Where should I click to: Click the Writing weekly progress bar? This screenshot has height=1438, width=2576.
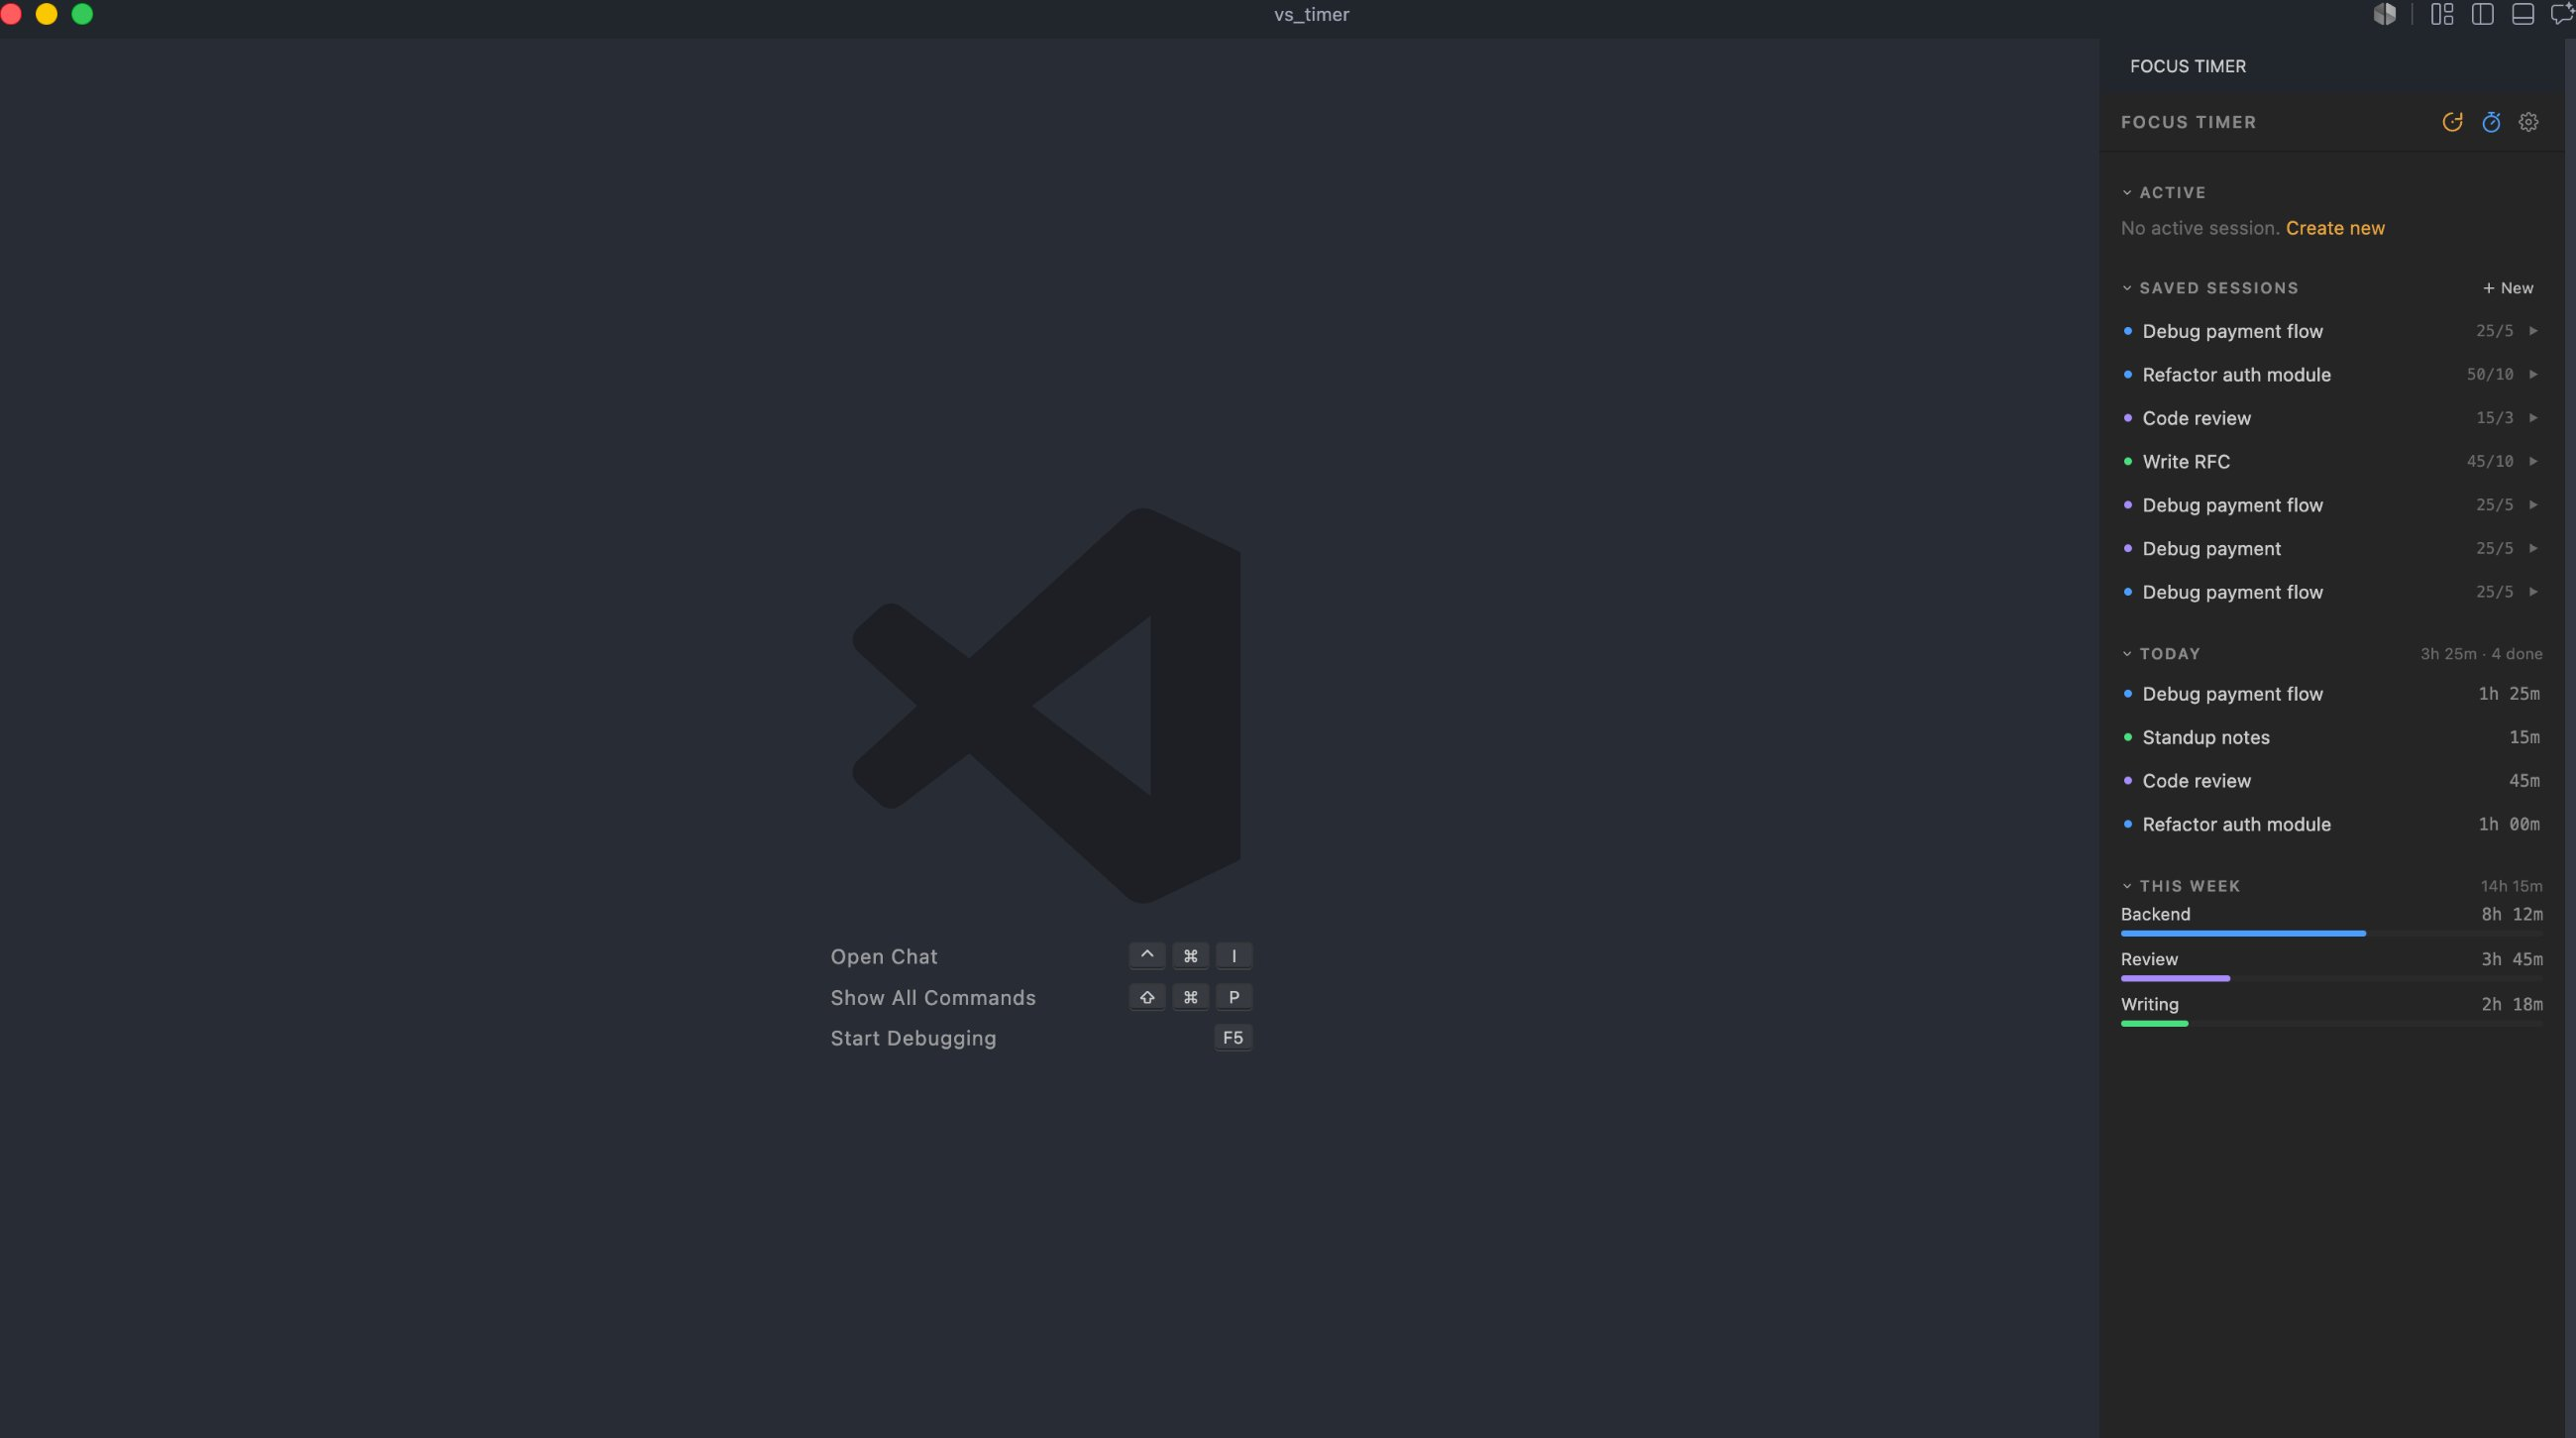[2331, 1023]
